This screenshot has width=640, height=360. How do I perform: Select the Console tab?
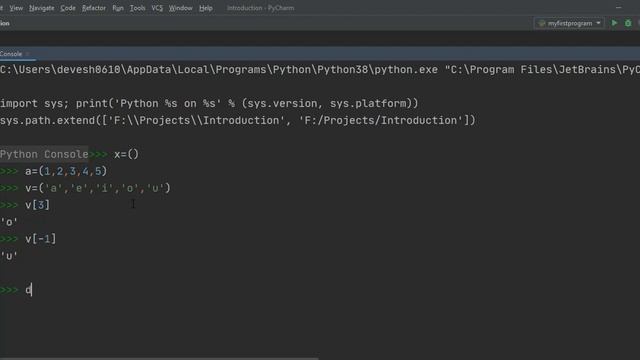coord(11,54)
